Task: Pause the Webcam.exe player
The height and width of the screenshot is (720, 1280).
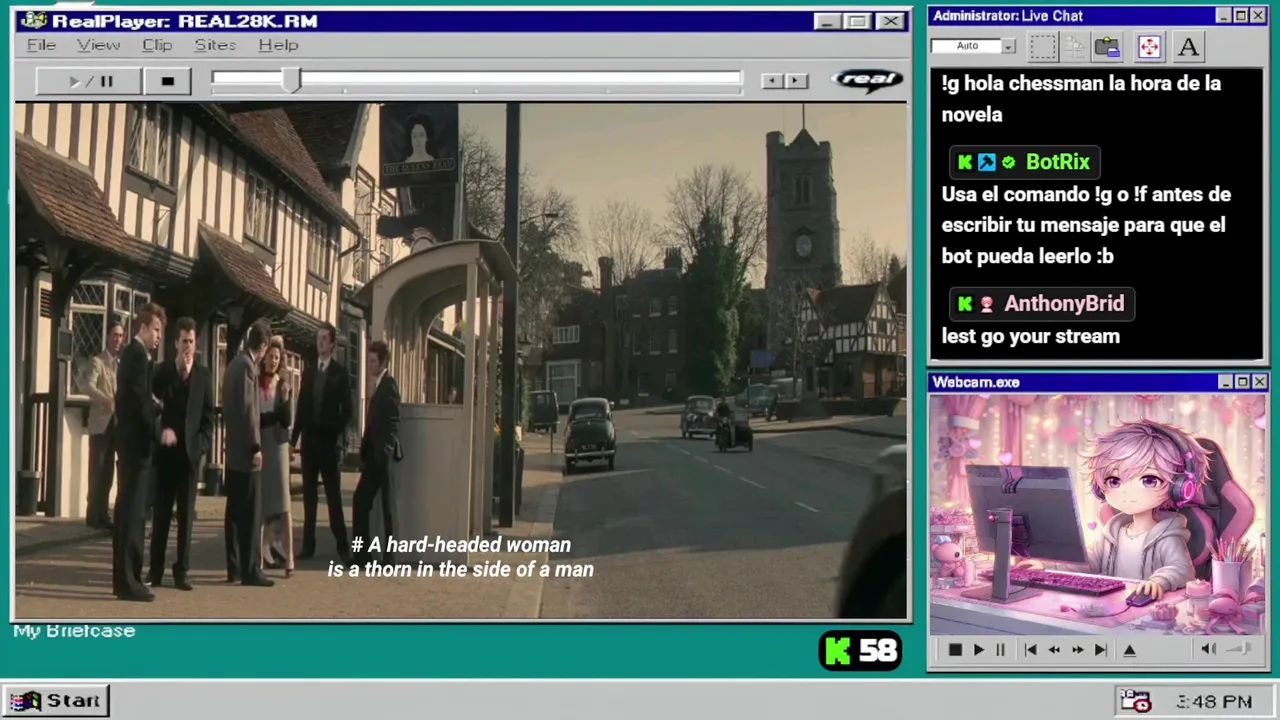Action: pos(1000,650)
